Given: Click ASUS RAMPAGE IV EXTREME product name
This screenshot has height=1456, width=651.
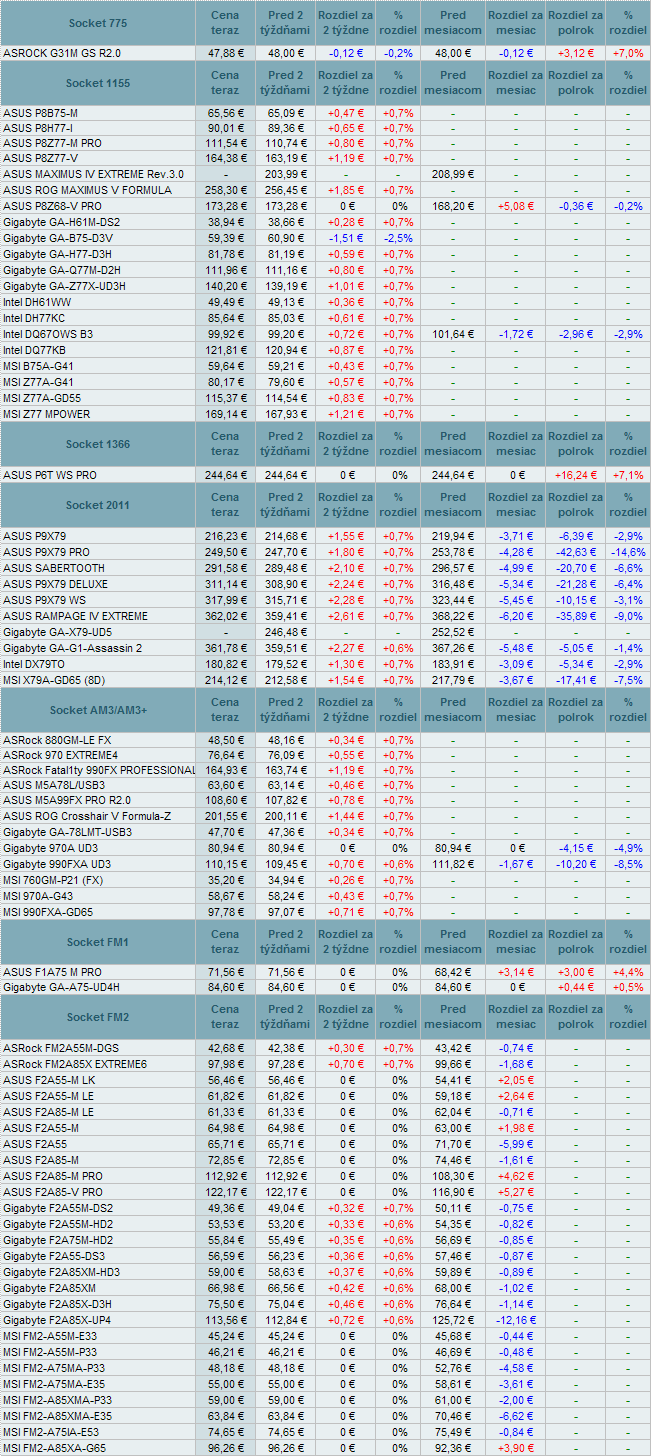Looking at the screenshot, I should click(76, 616).
